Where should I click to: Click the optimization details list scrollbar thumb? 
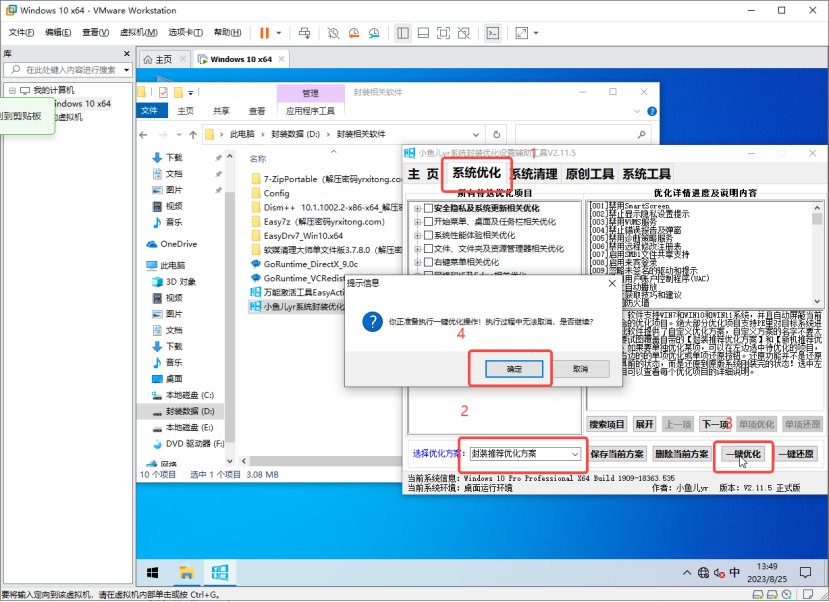coord(817,219)
